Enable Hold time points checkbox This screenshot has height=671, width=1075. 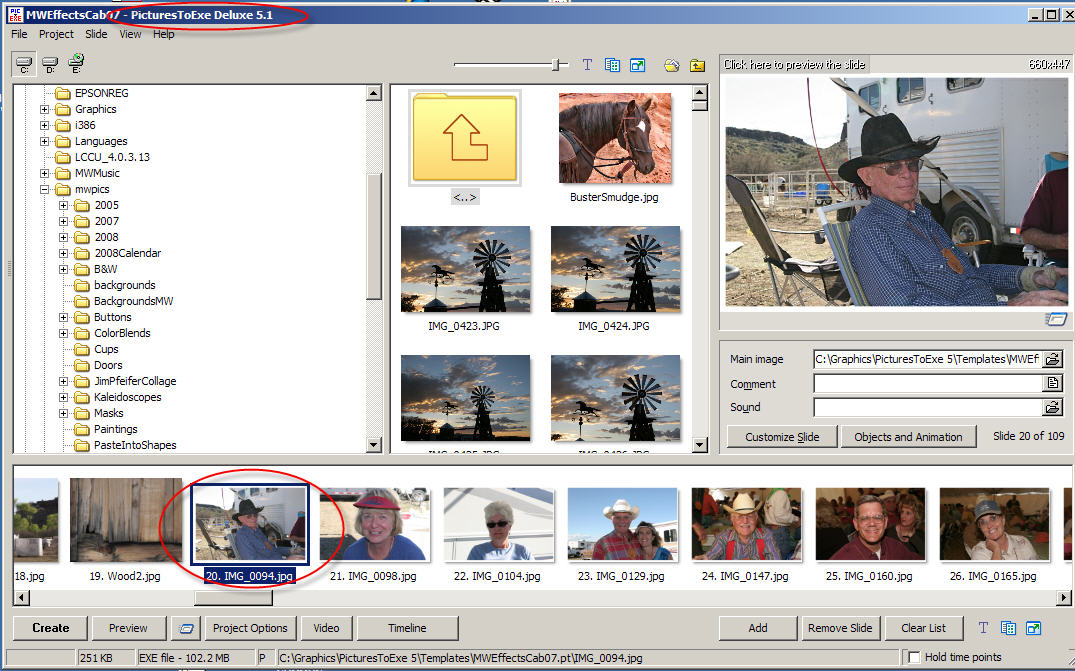coord(914,657)
